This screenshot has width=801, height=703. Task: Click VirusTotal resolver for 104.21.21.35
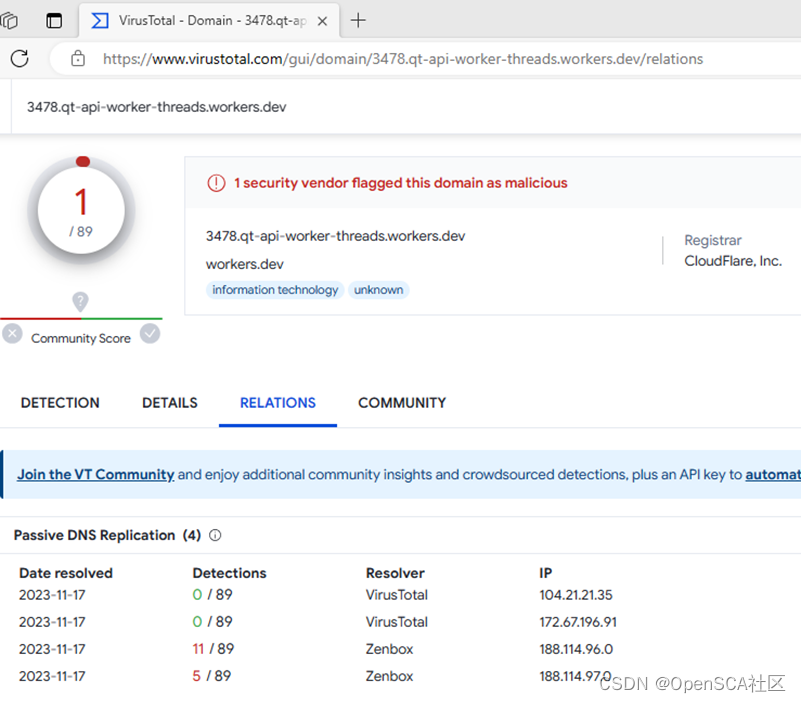pyautogui.click(x=397, y=595)
